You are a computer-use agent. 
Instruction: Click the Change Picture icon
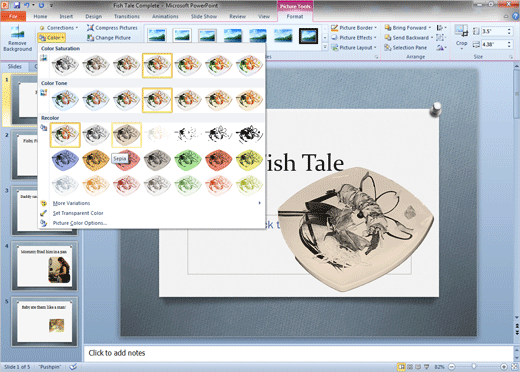click(x=90, y=38)
